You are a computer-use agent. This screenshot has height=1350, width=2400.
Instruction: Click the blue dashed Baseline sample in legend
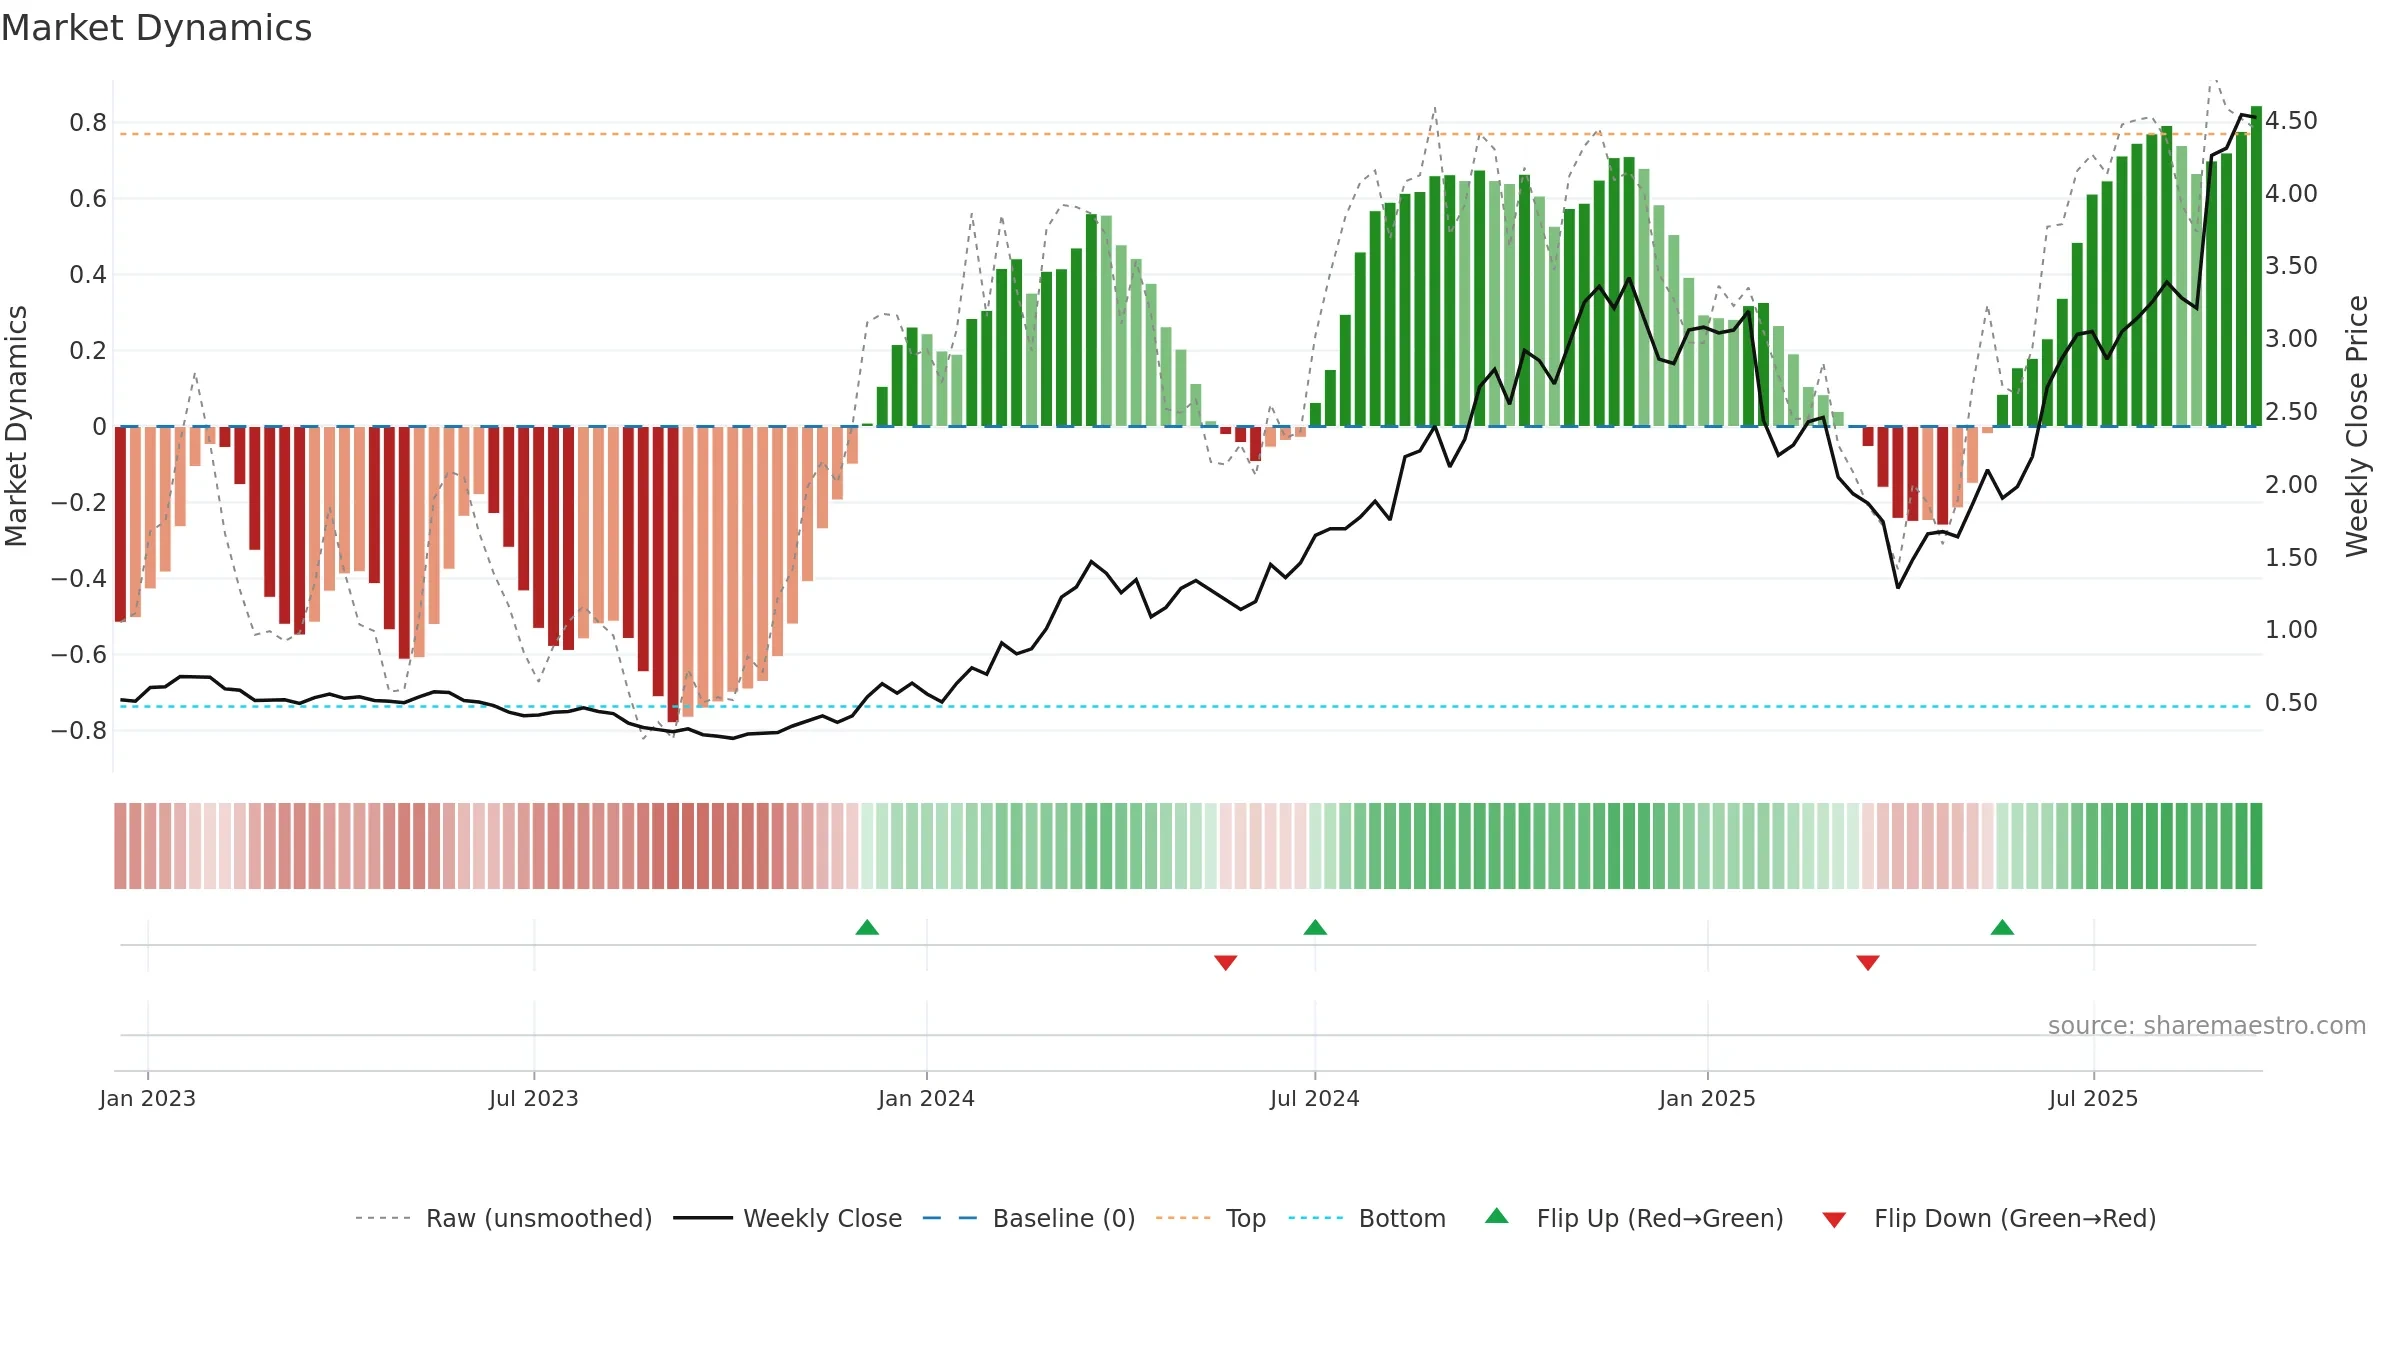tap(950, 1218)
